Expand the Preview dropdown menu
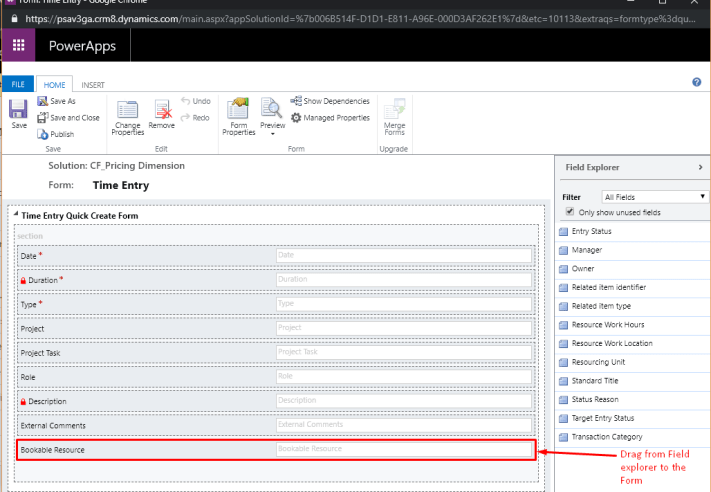 pos(272,133)
